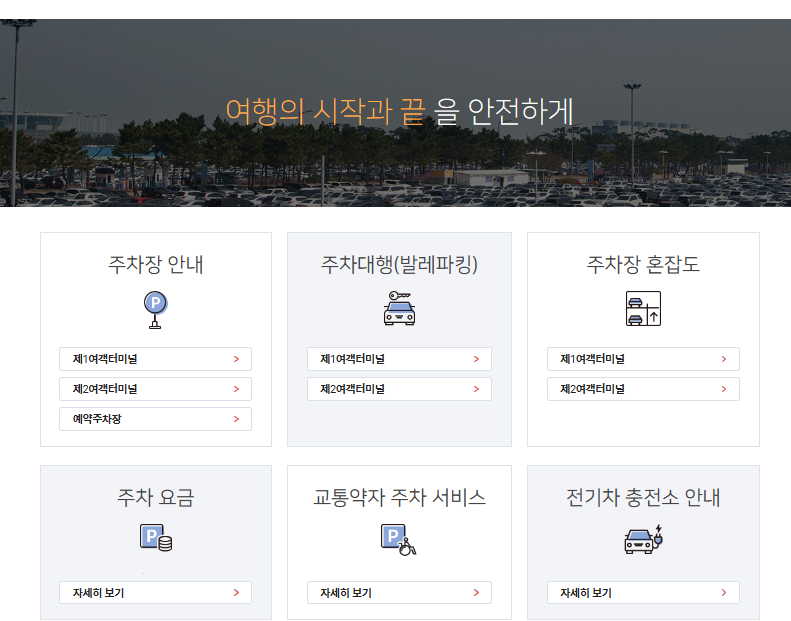Image resolution: width=791 pixels, height=621 pixels.
Task: Click the 교통약자 주차 서비스 heading
Action: click(399, 497)
